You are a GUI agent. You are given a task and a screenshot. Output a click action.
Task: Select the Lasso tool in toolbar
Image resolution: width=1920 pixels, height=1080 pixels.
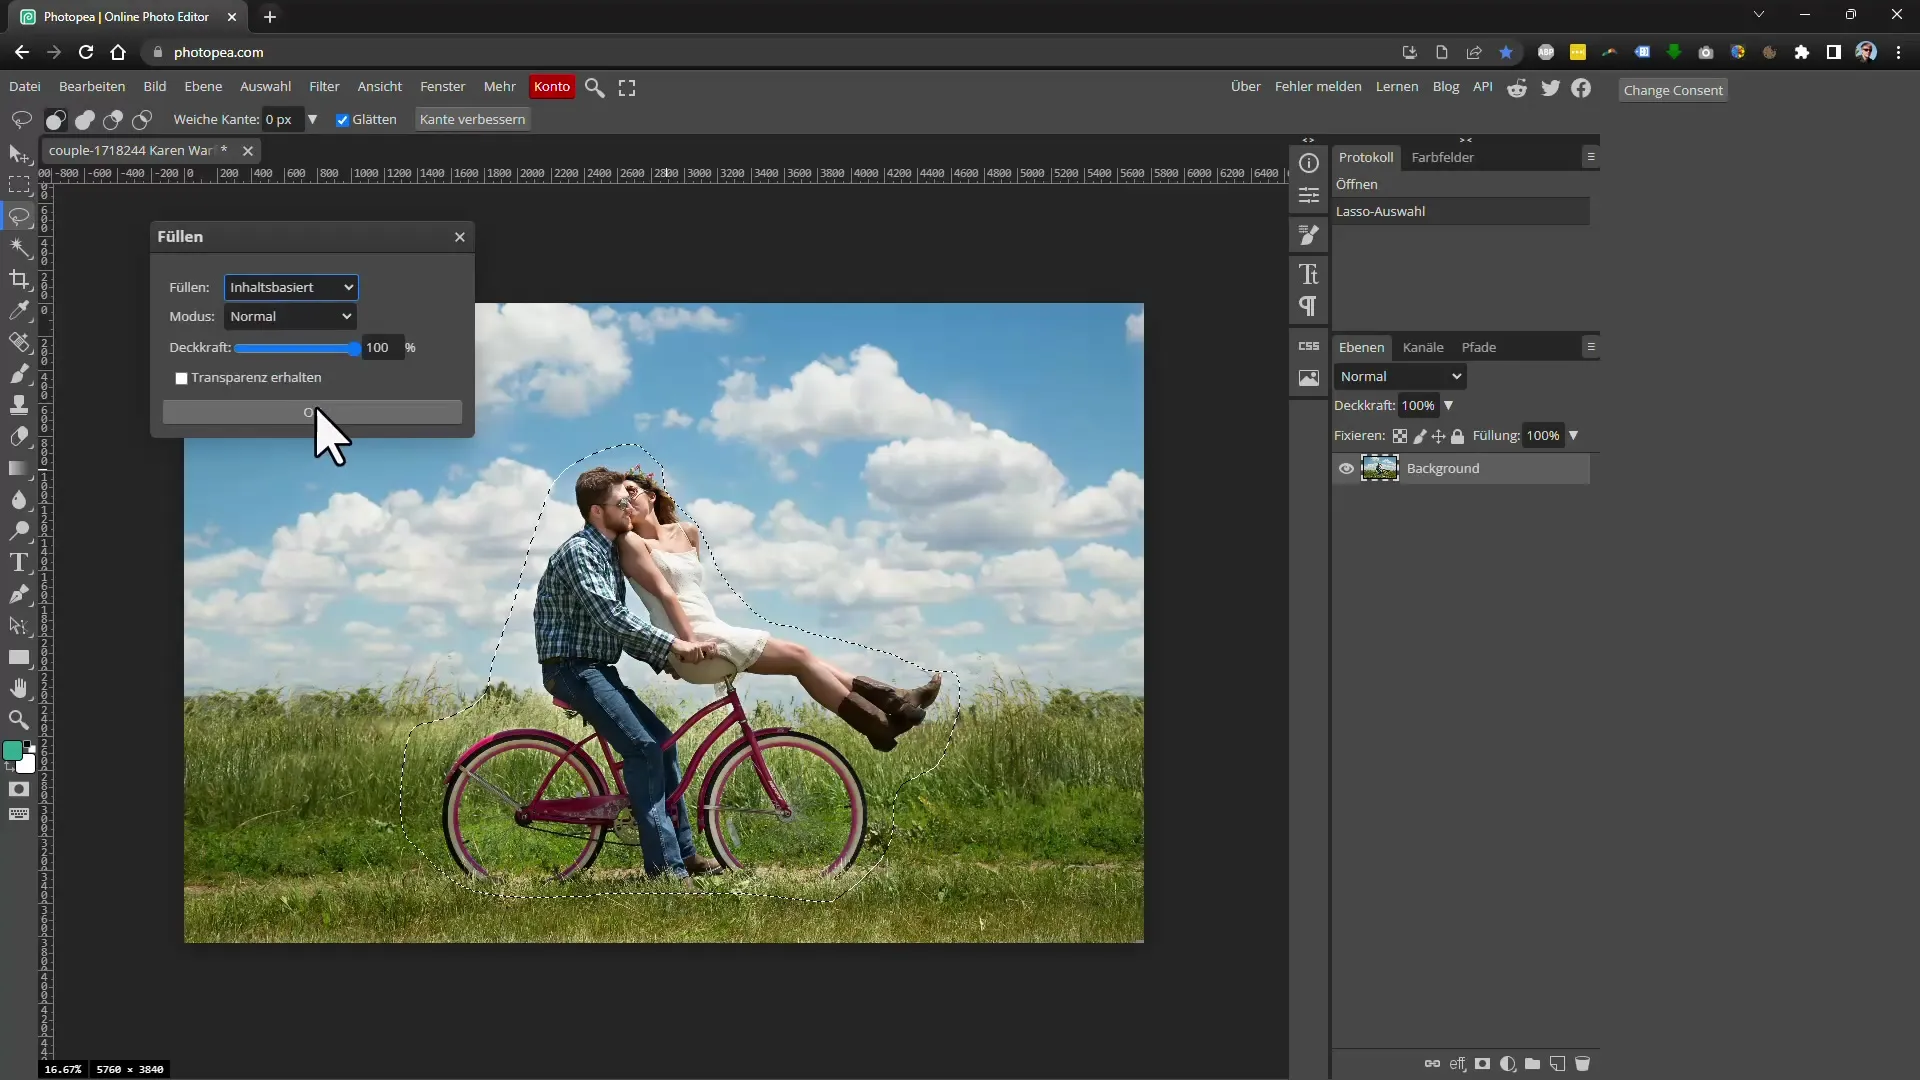(x=18, y=215)
